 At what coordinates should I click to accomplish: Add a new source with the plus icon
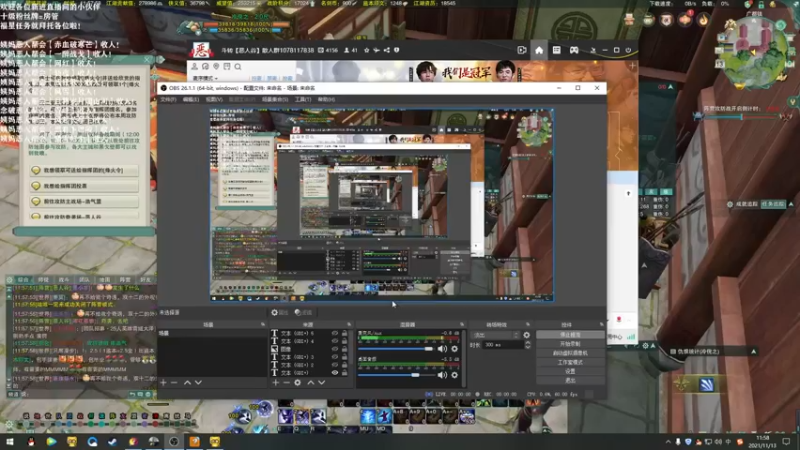click(276, 383)
